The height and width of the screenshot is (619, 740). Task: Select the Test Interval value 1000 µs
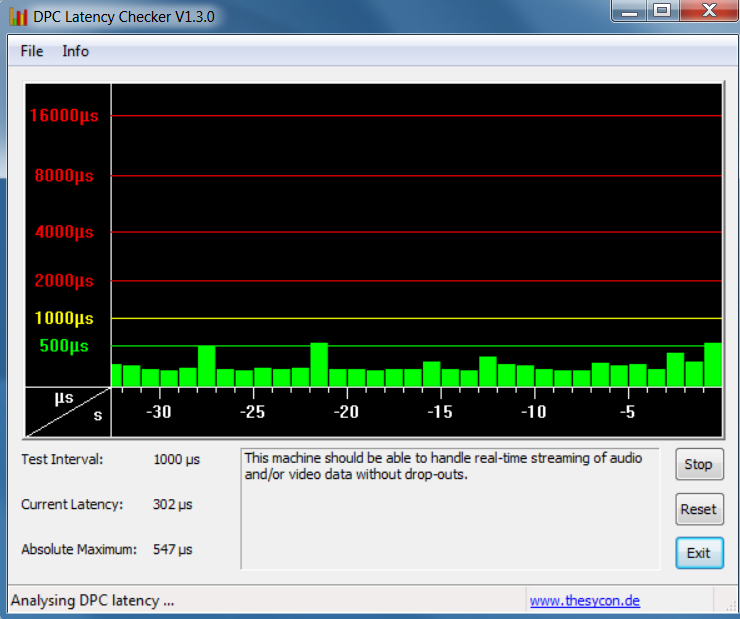coord(176,460)
